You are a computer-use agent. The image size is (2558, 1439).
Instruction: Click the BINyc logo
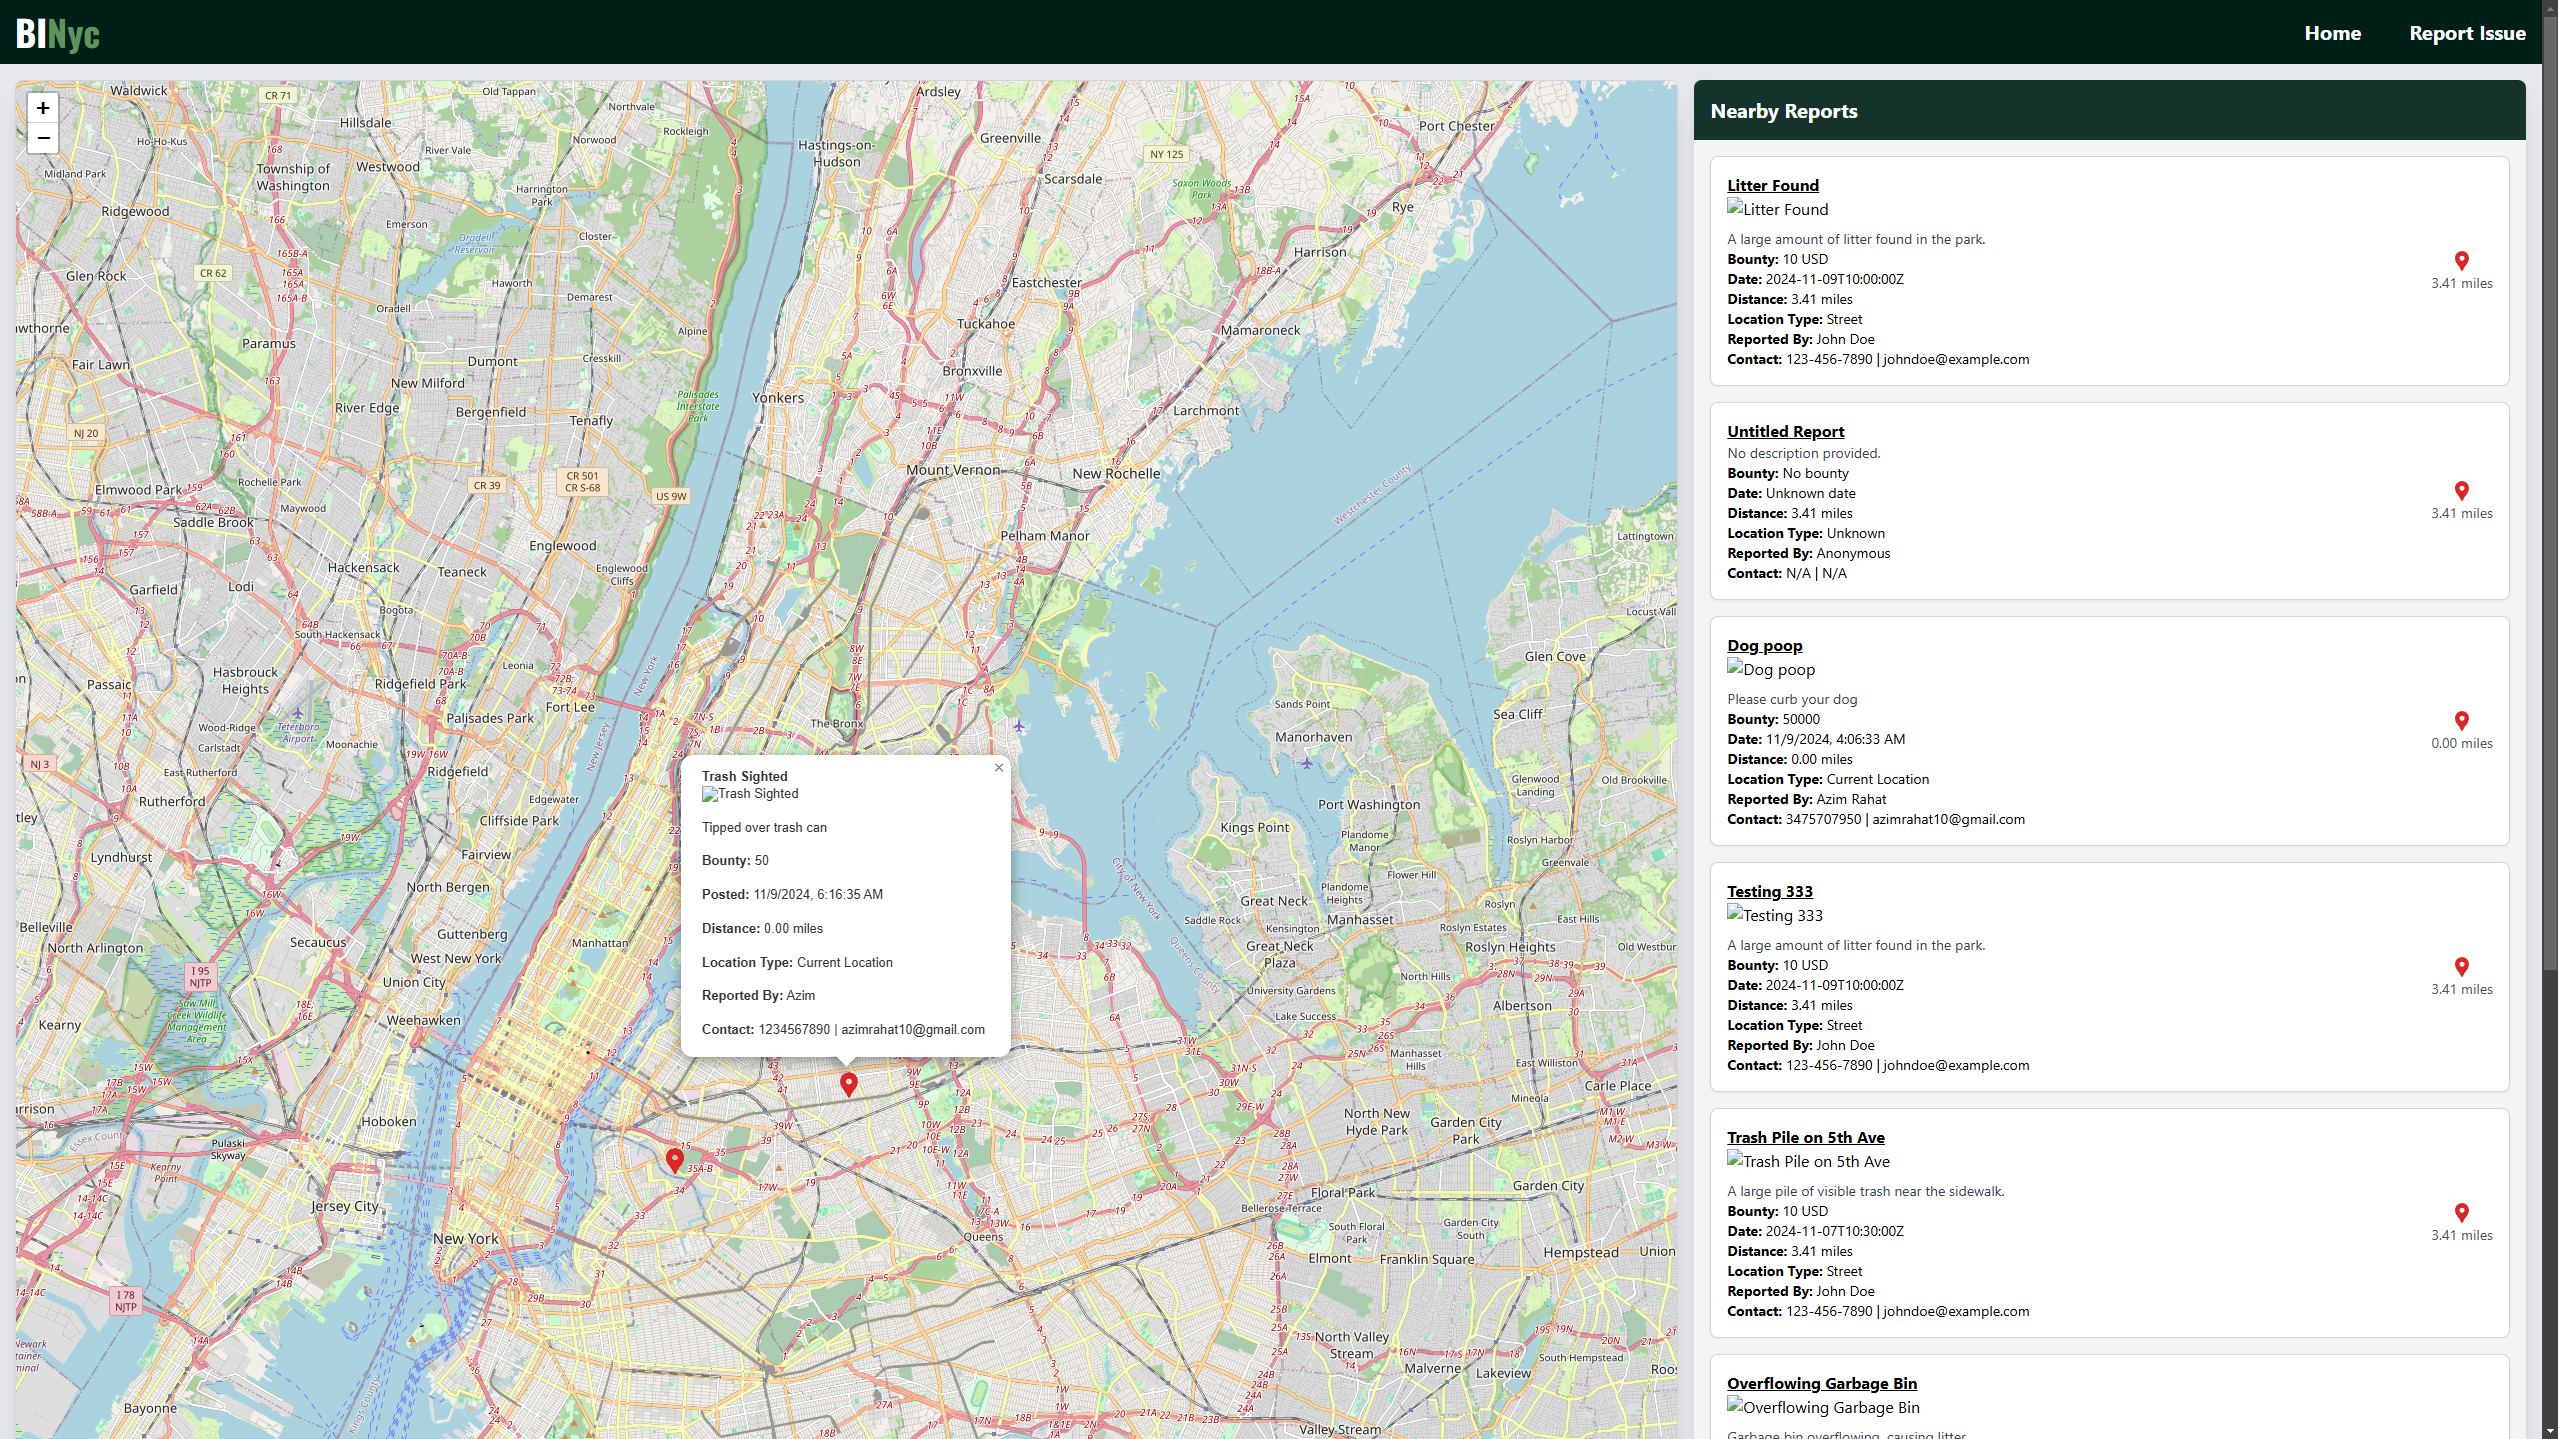[58, 34]
